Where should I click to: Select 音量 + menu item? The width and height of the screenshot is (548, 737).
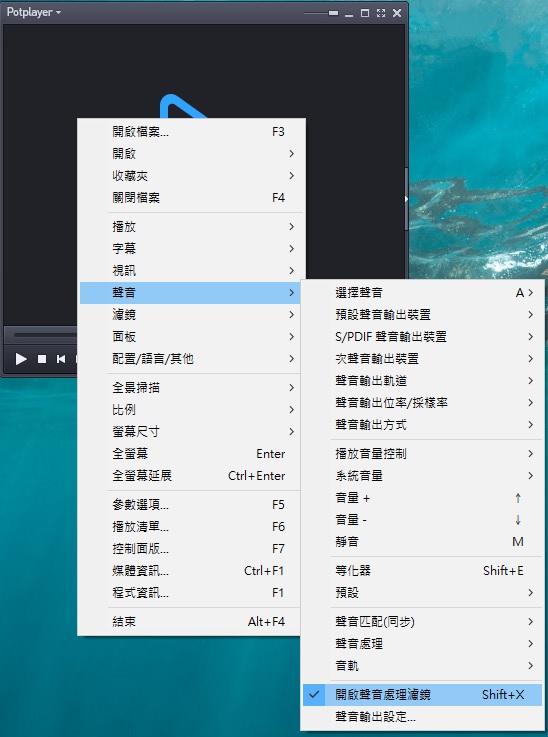[422, 498]
